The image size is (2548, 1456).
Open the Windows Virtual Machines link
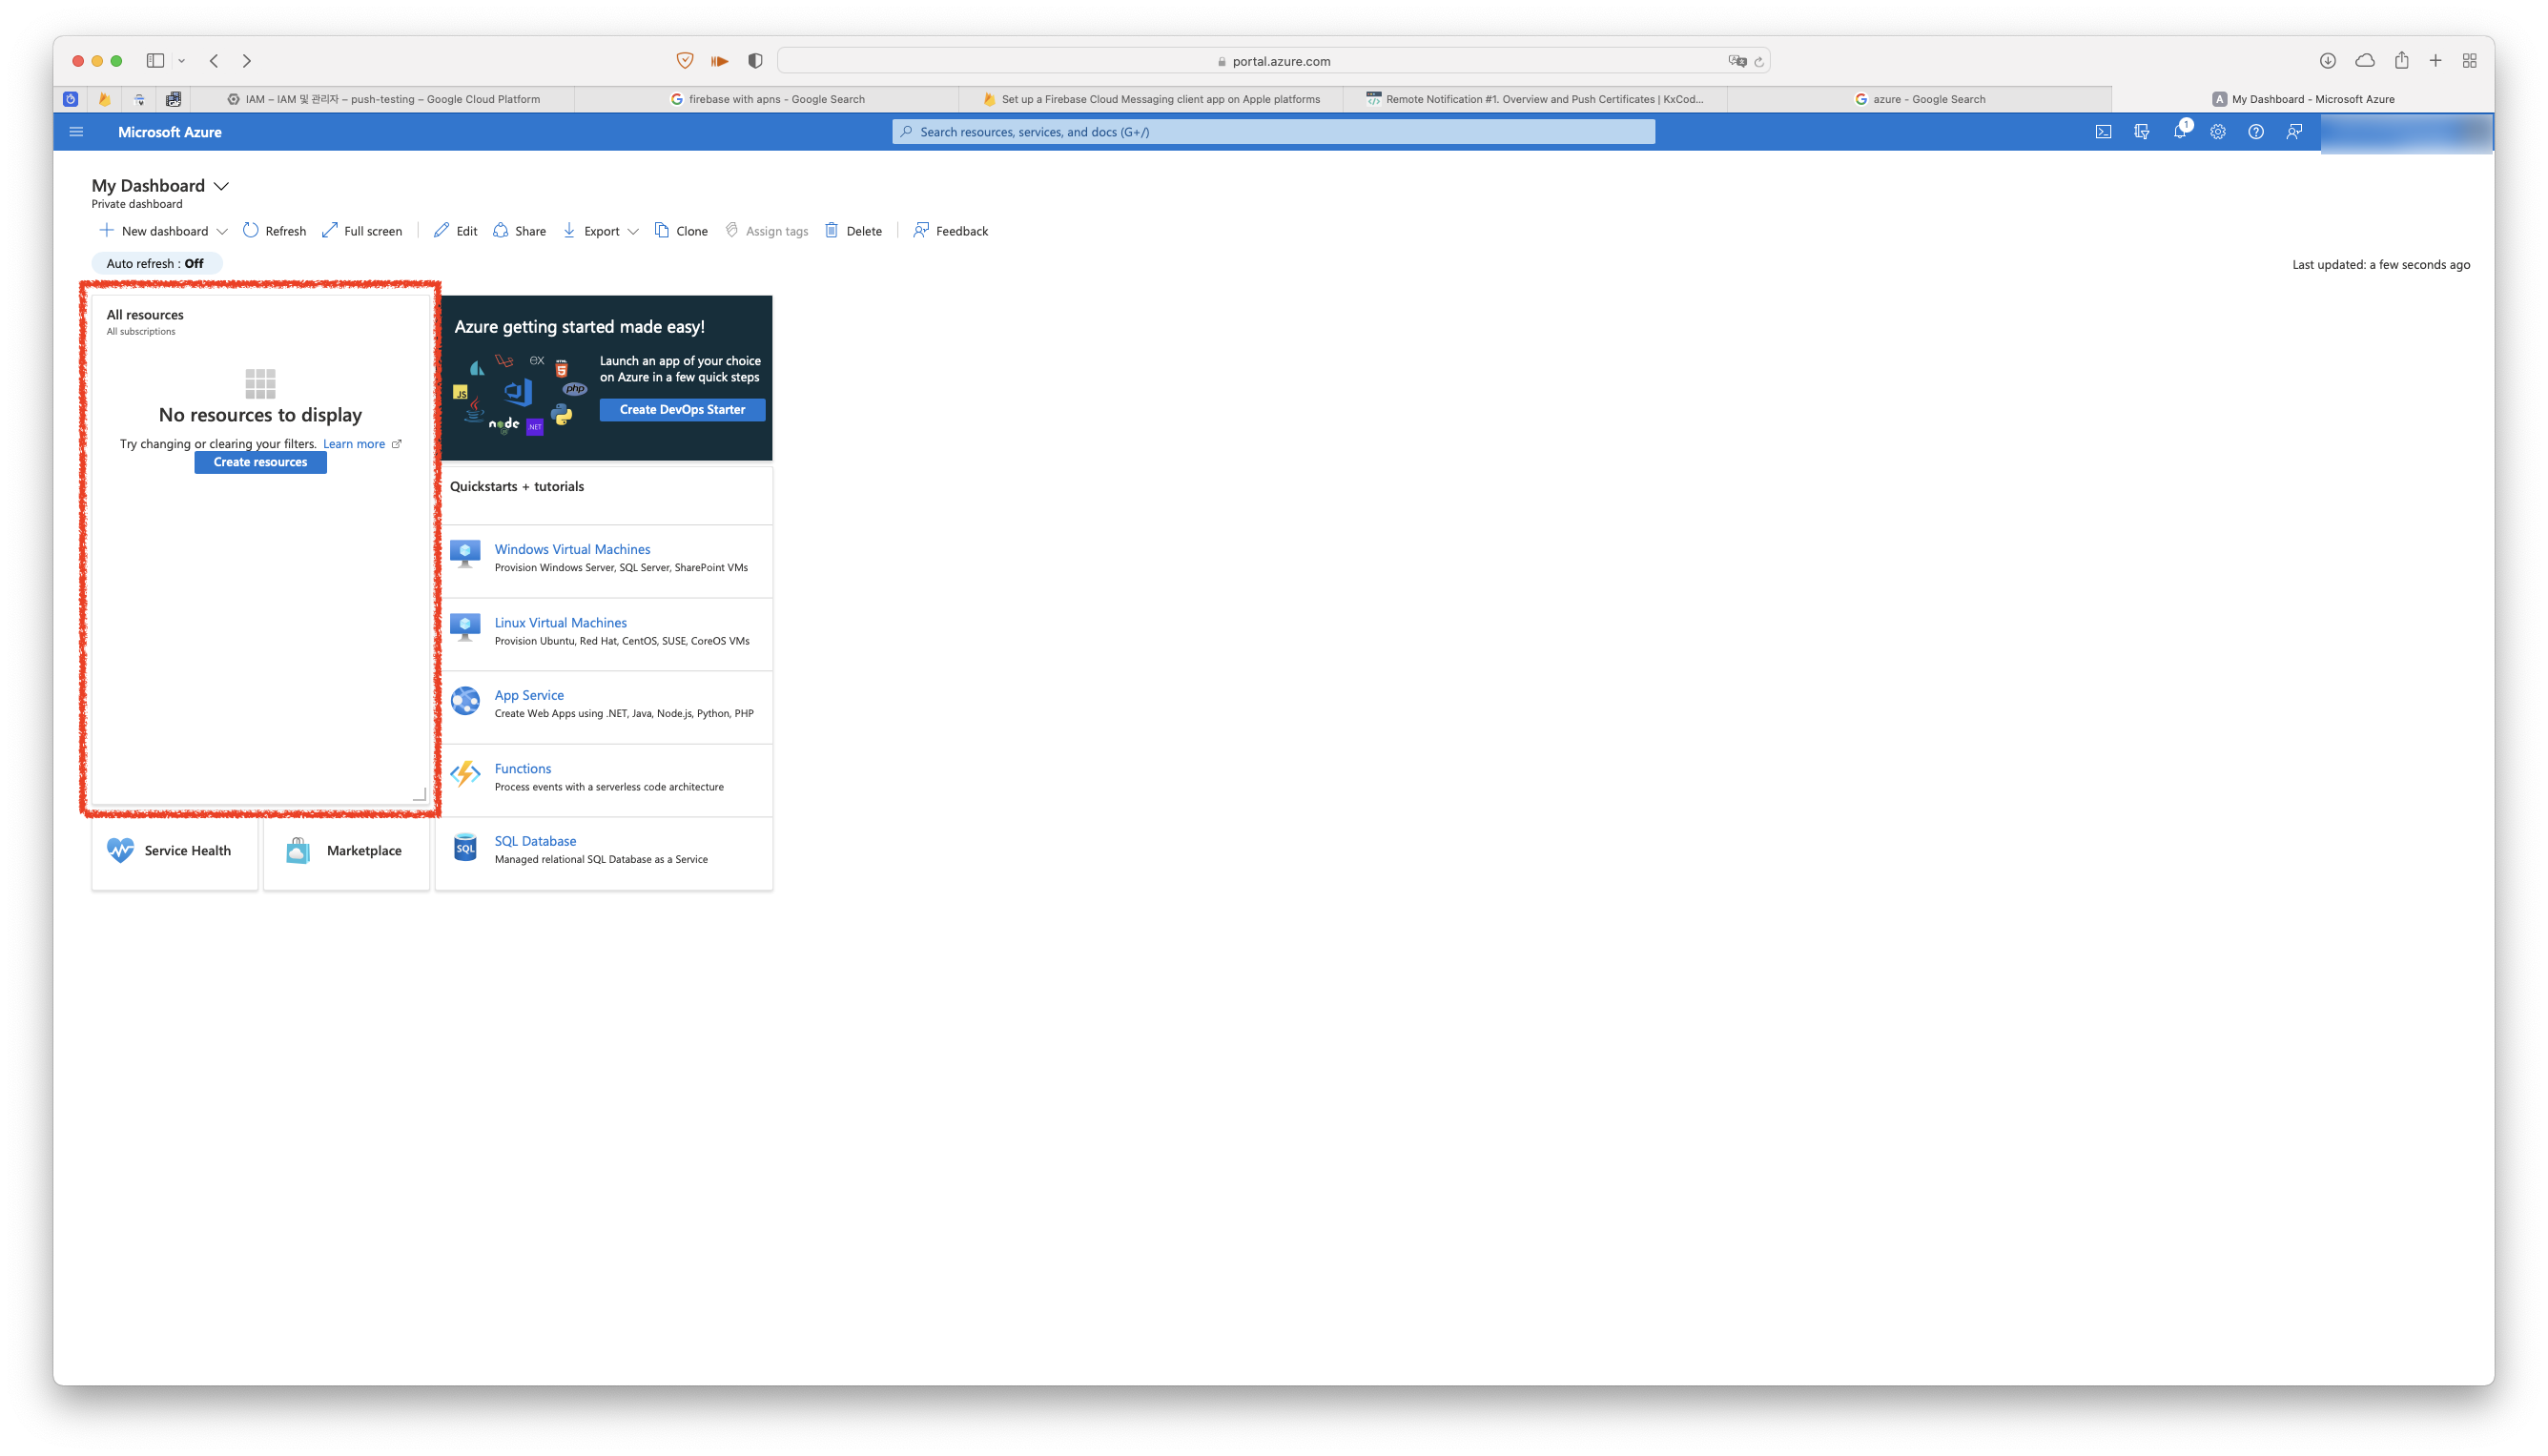[572, 549]
